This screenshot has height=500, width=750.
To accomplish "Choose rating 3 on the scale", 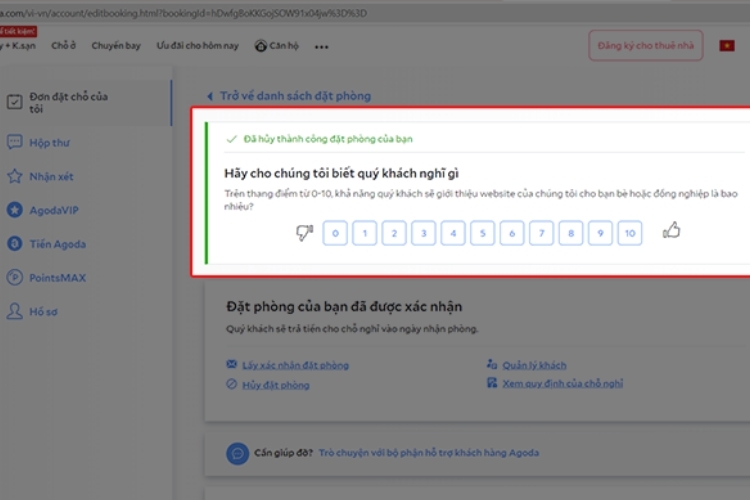I will pyautogui.click(x=423, y=233).
